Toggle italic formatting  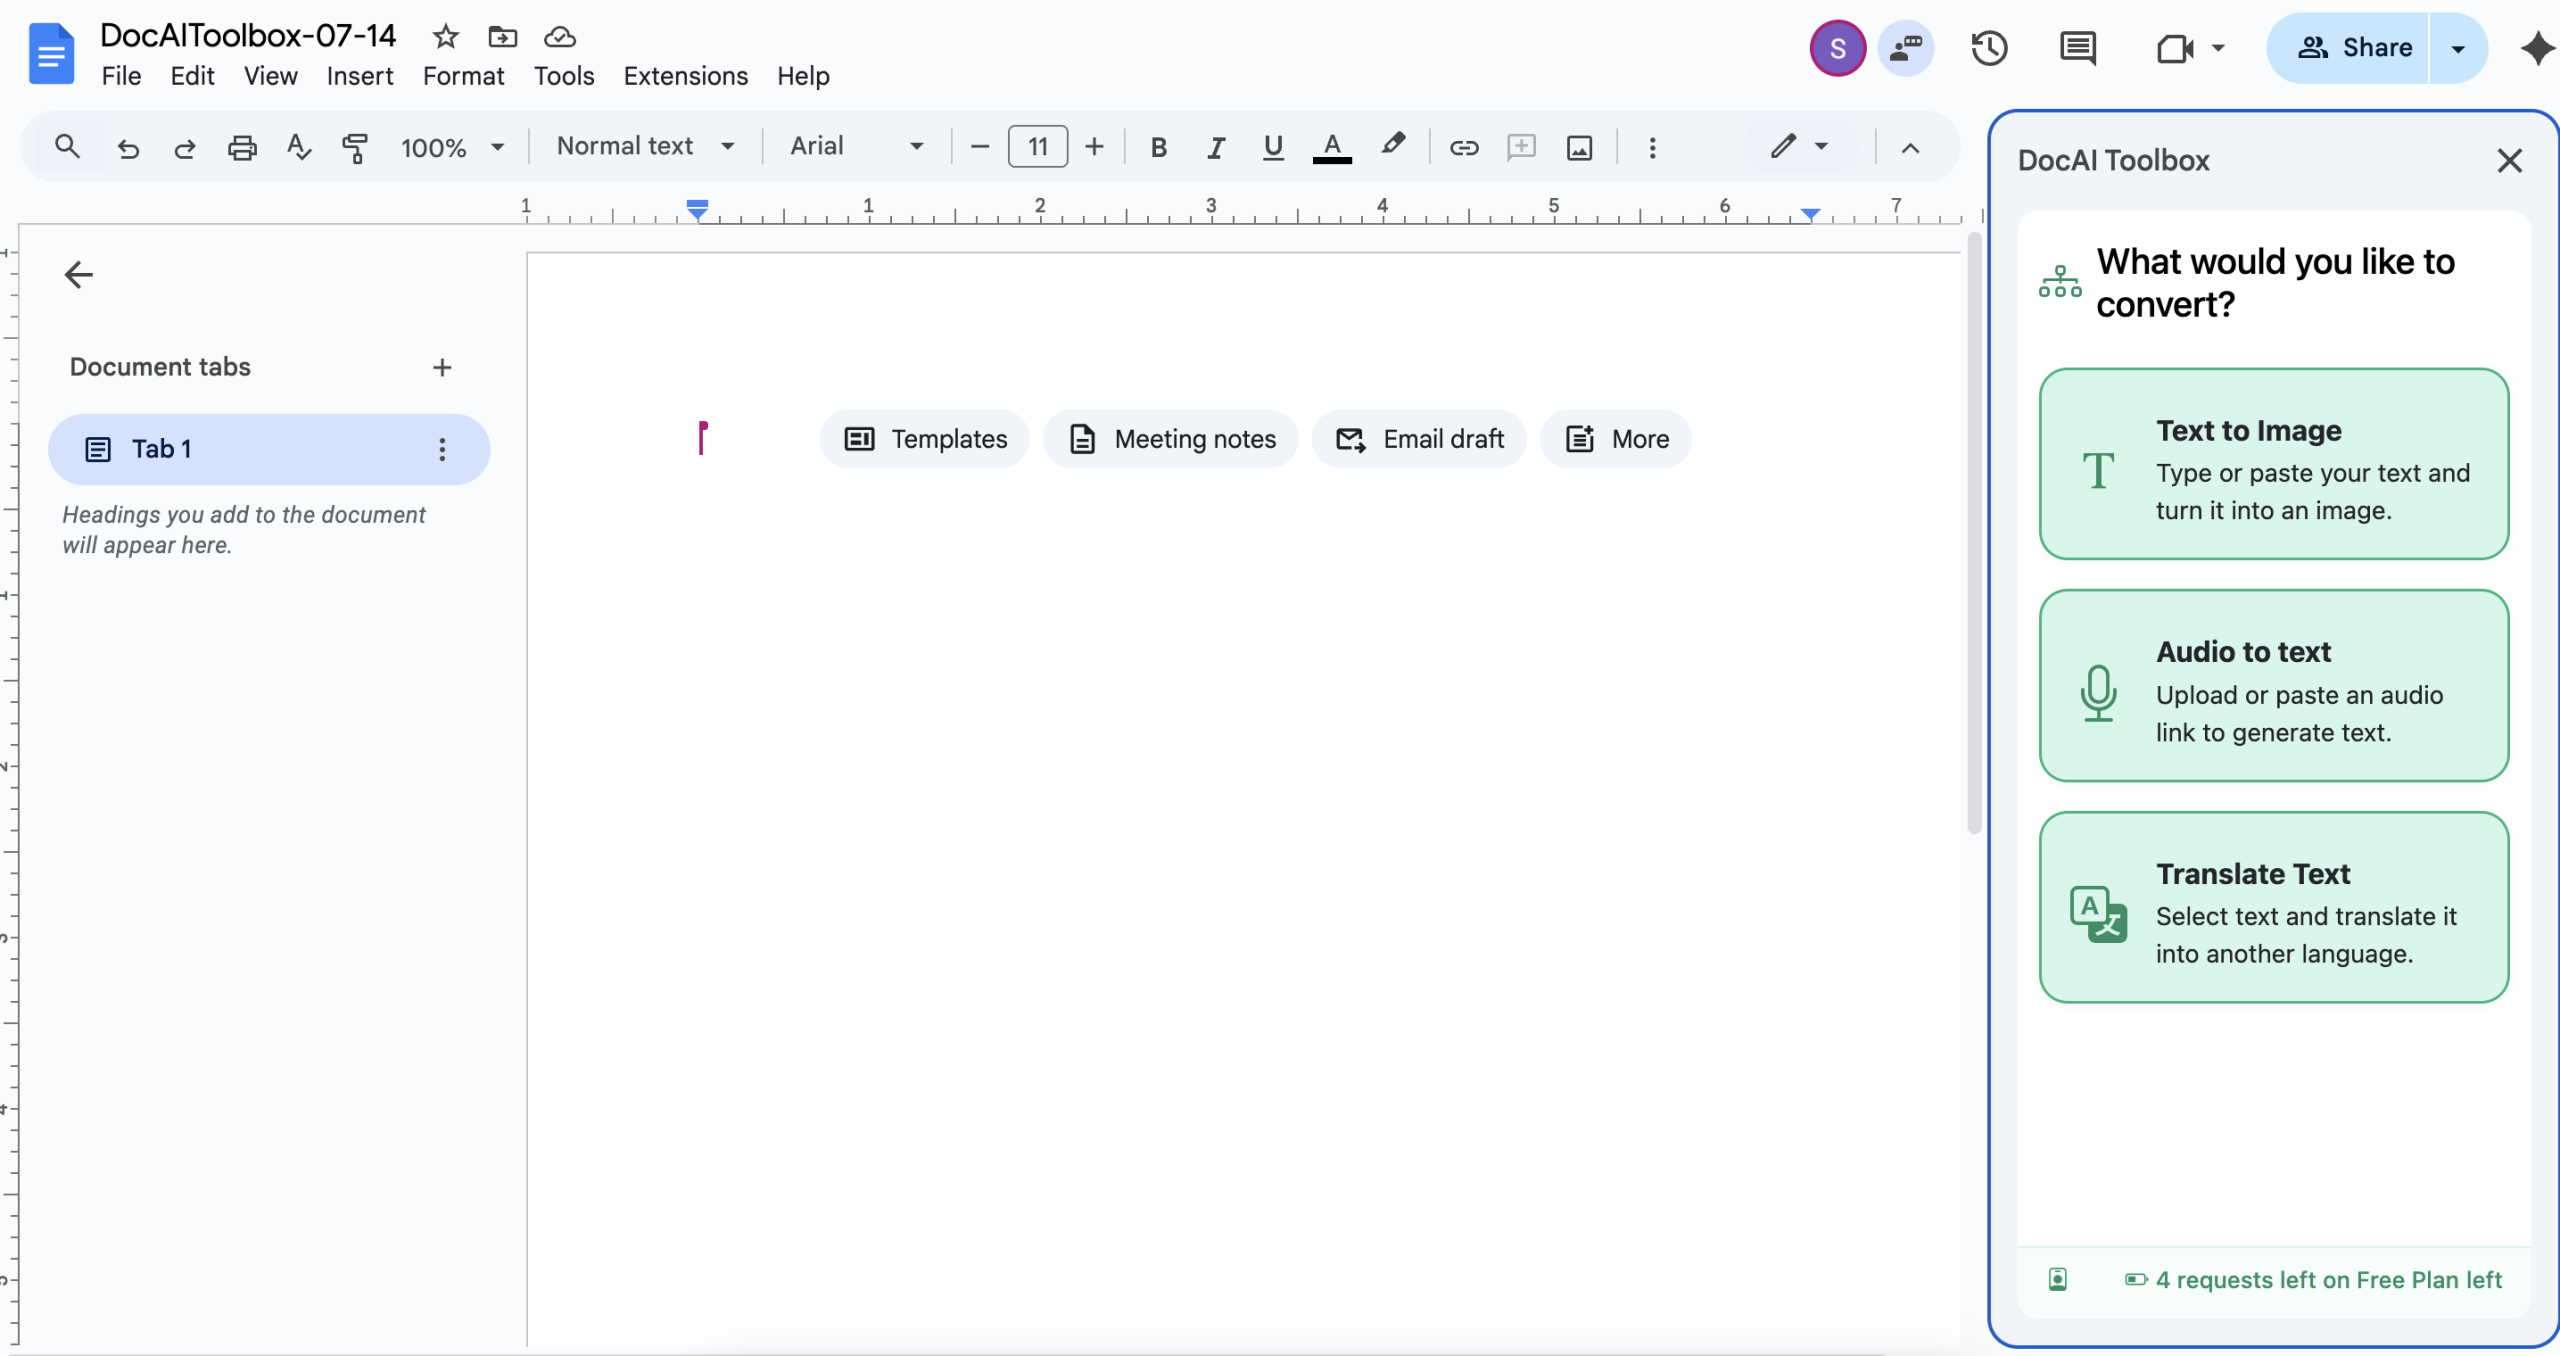pyautogui.click(x=1215, y=147)
